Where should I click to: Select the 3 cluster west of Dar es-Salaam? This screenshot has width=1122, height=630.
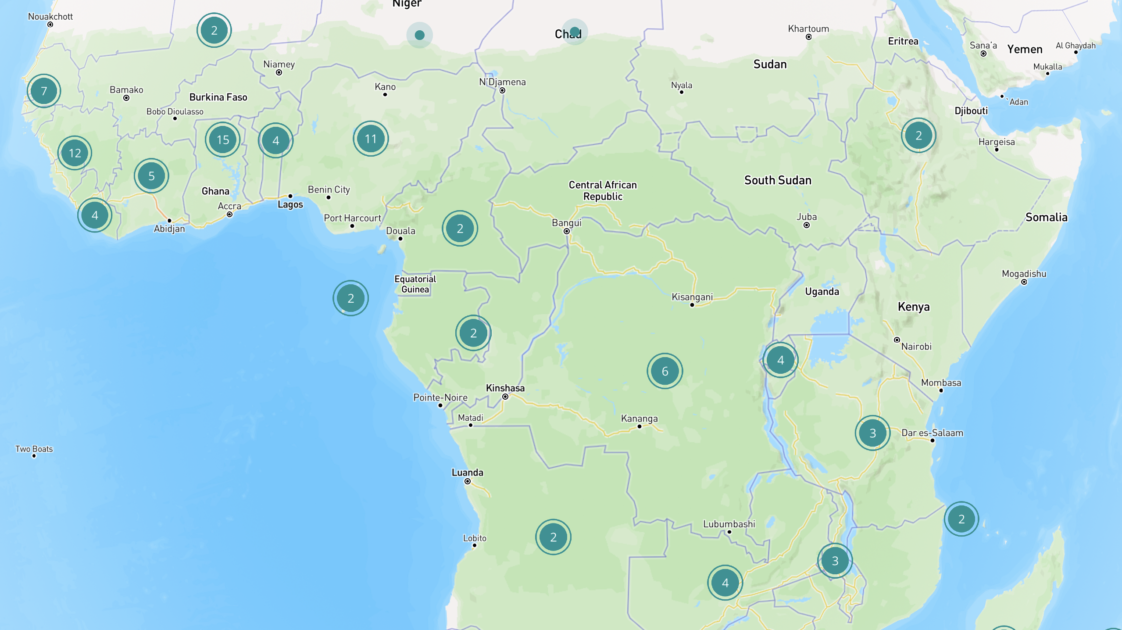[872, 433]
